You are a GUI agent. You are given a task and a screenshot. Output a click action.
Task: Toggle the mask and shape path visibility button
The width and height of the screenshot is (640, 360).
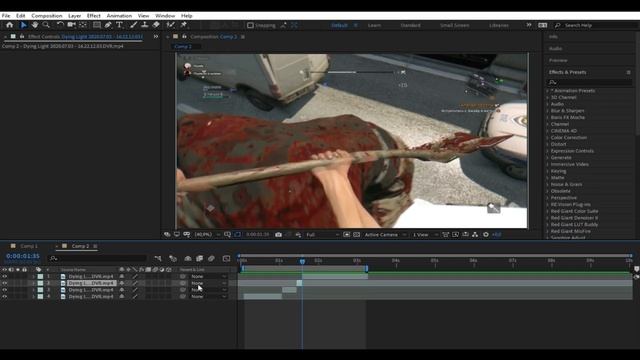click(238, 235)
